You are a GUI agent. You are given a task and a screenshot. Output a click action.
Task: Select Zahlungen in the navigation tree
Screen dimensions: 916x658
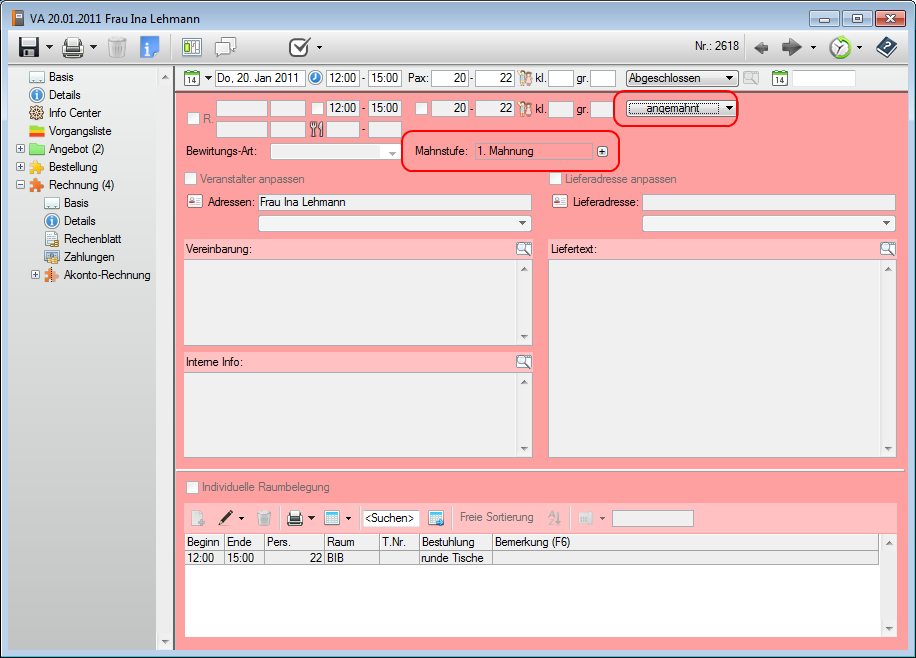point(88,257)
